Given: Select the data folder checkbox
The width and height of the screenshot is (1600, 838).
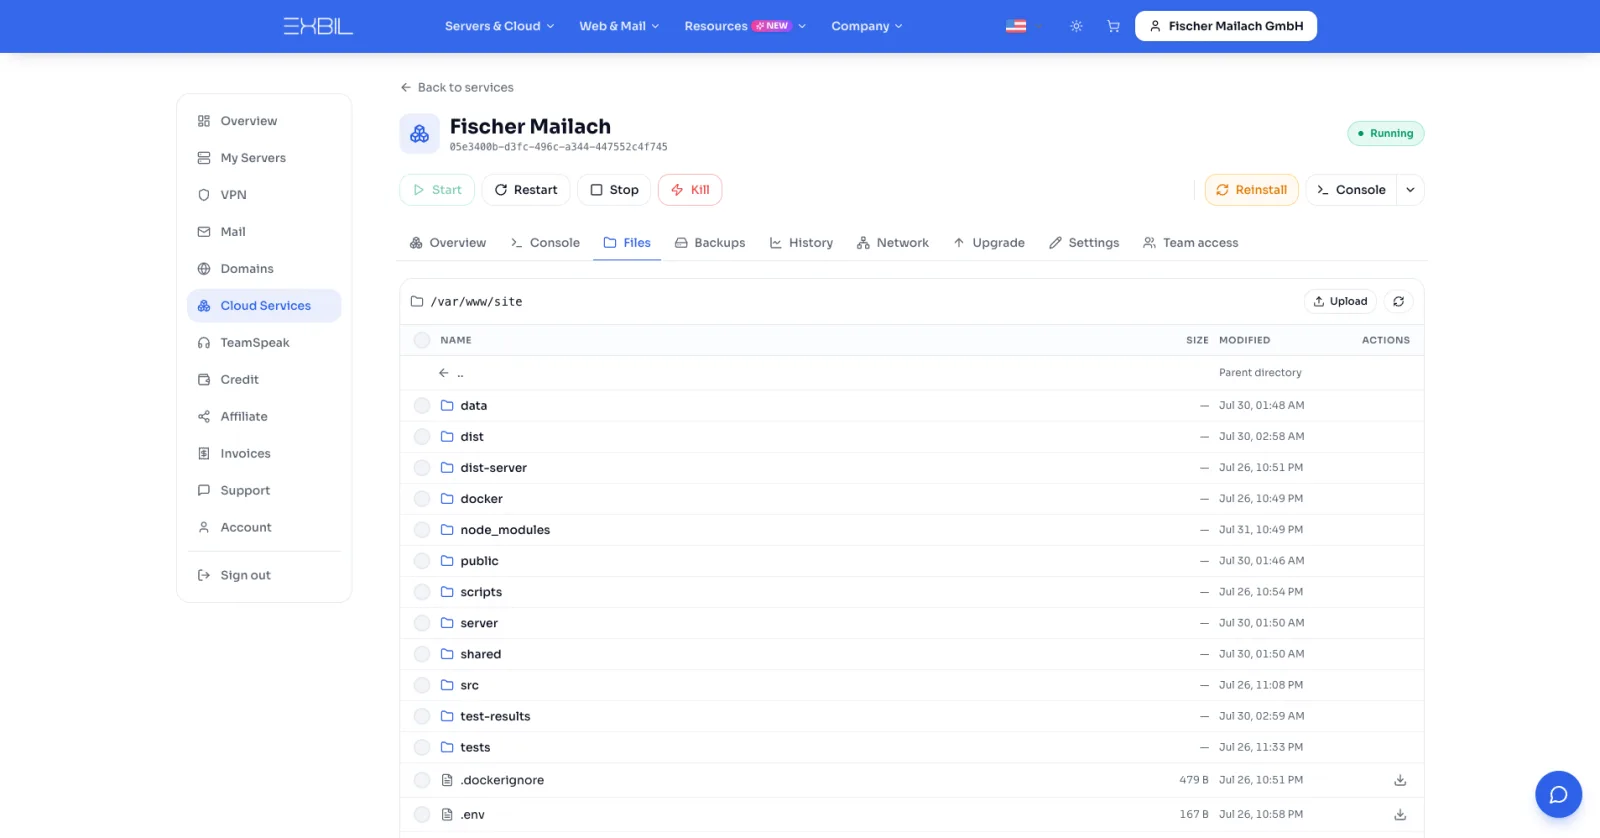Looking at the screenshot, I should (422, 405).
